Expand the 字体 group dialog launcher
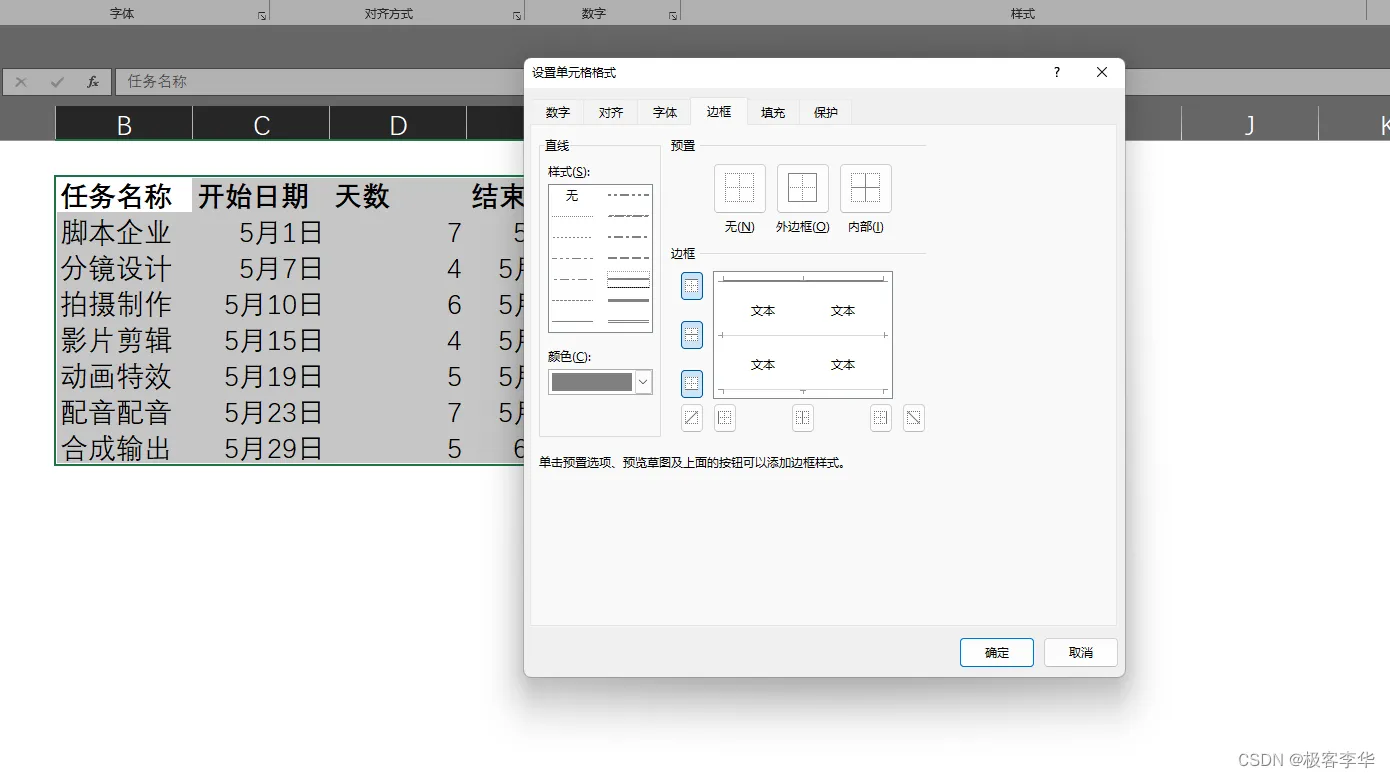Screen dimensions: 1390x778 click(x=262, y=16)
